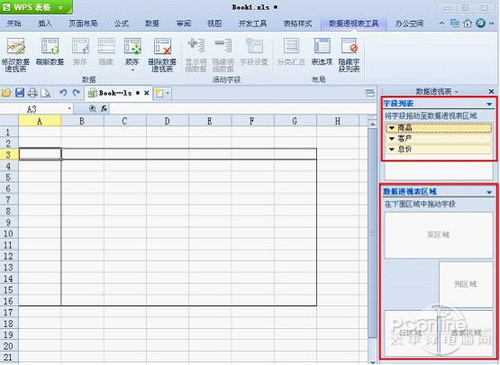The image size is (500, 365).
Task: Select row header 17
Action: click(x=9, y=312)
